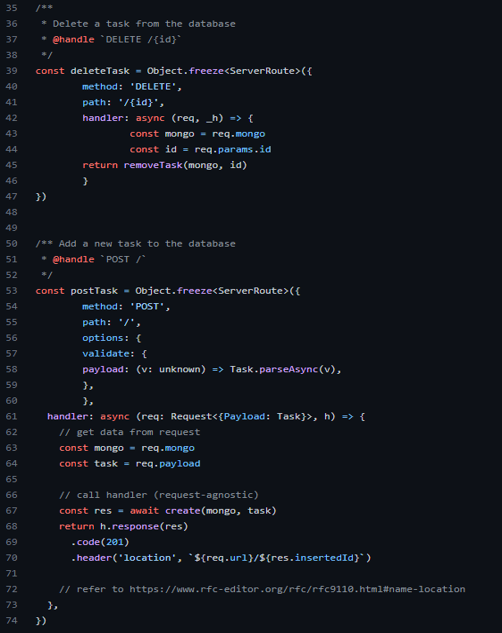The image size is (502, 633).
Task: Click the '/{id}' path string on line 41
Action: pos(138,102)
